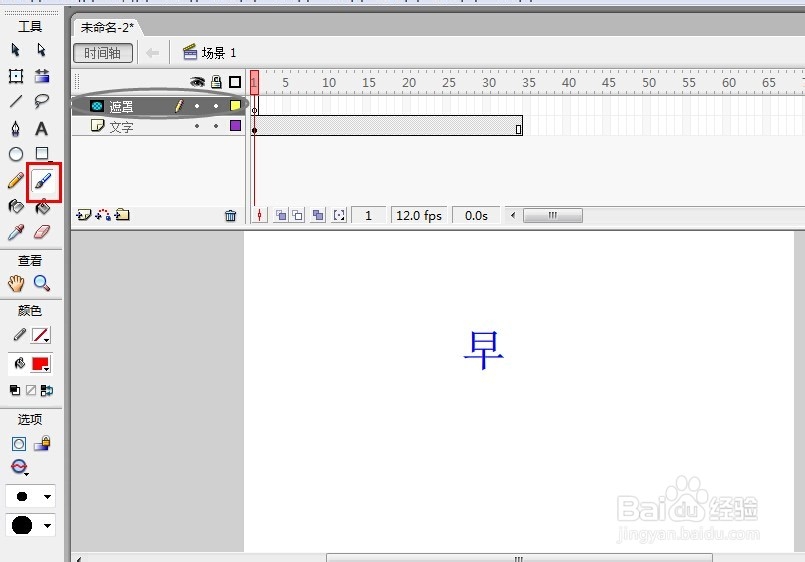The width and height of the screenshot is (805, 562).
Task: Open the stroke color picker
Action: coord(41,335)
